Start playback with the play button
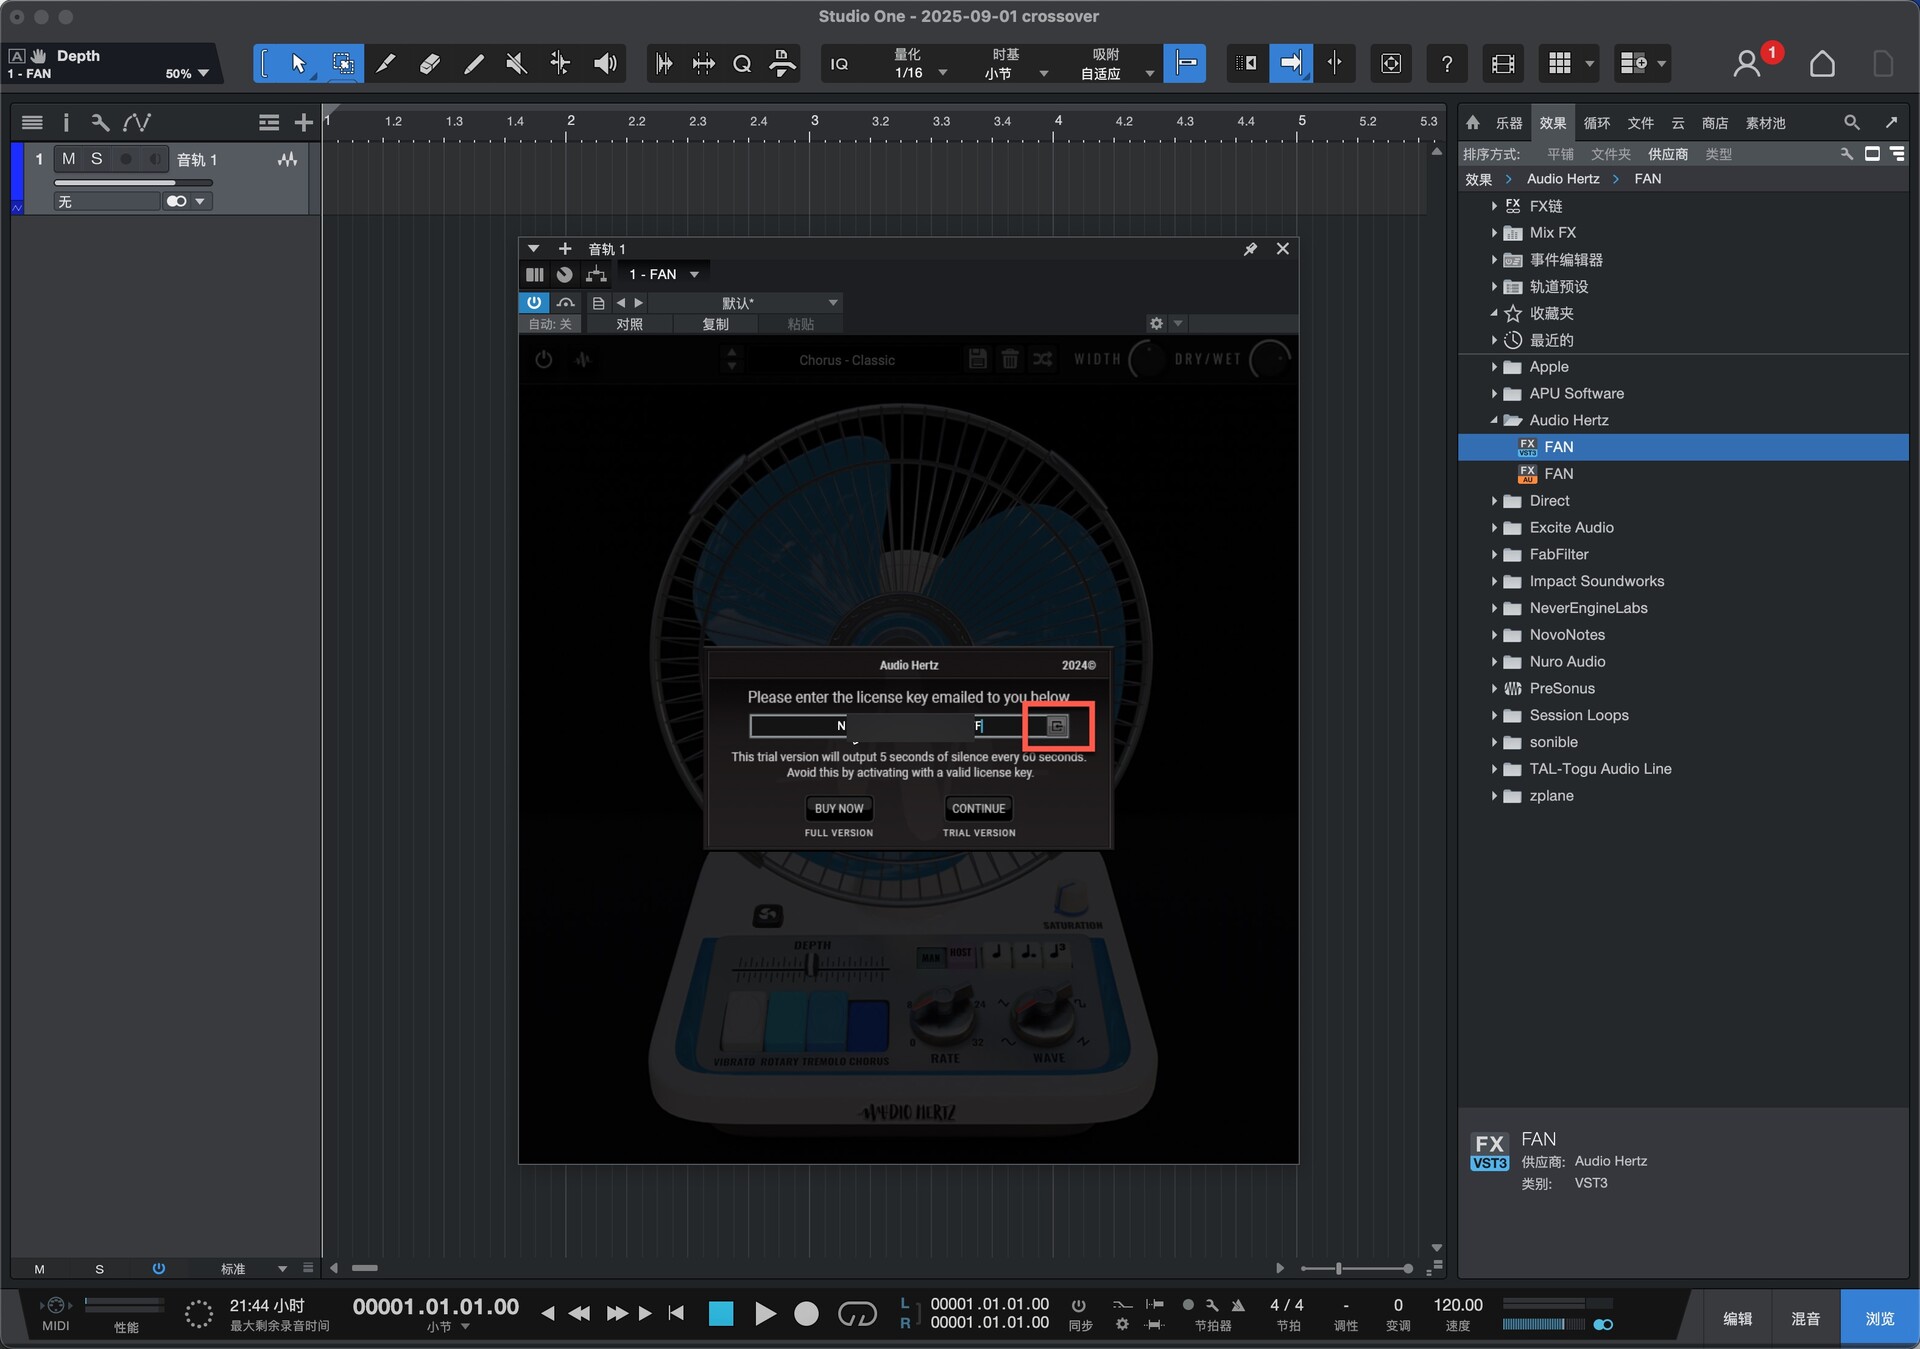 click(765, 1313)
